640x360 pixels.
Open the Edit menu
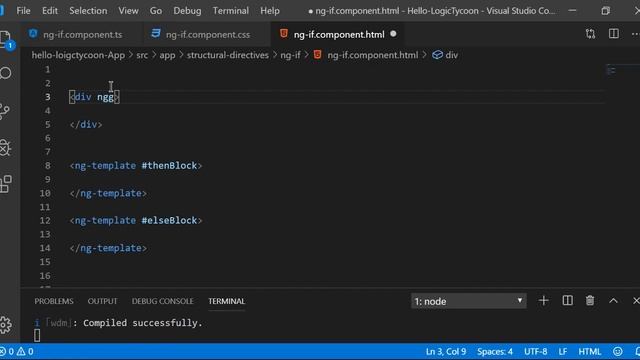coord(50,11)
